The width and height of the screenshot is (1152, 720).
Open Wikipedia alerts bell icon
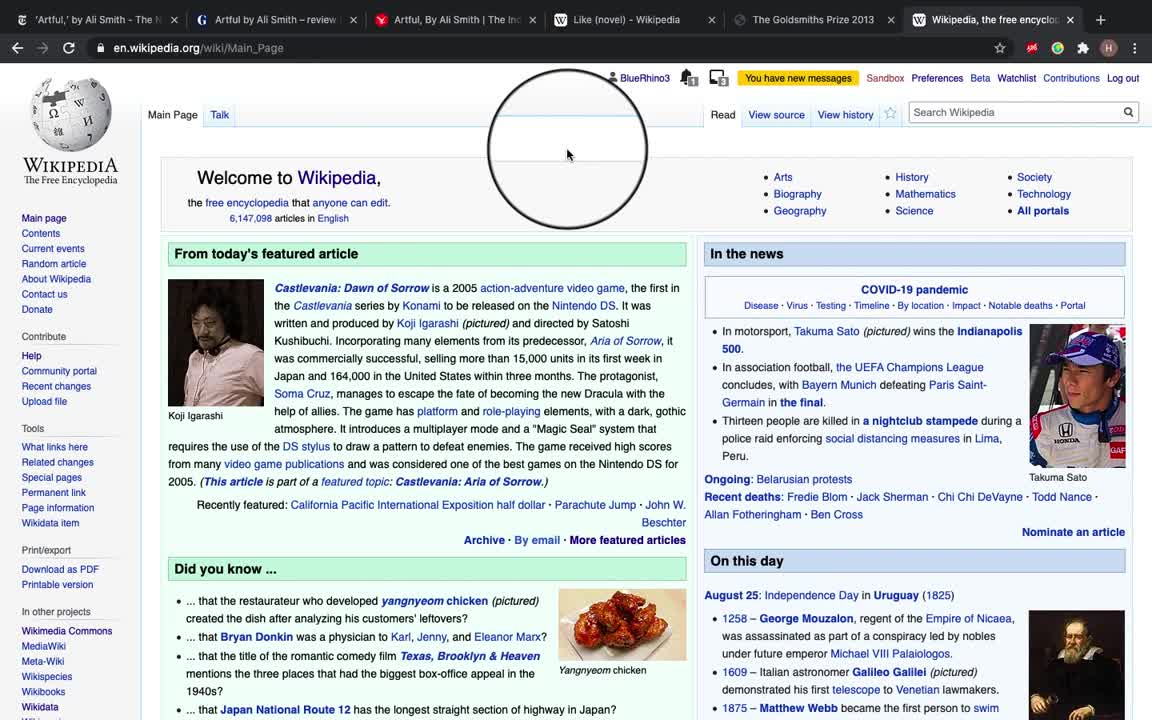tap(688, 77)
